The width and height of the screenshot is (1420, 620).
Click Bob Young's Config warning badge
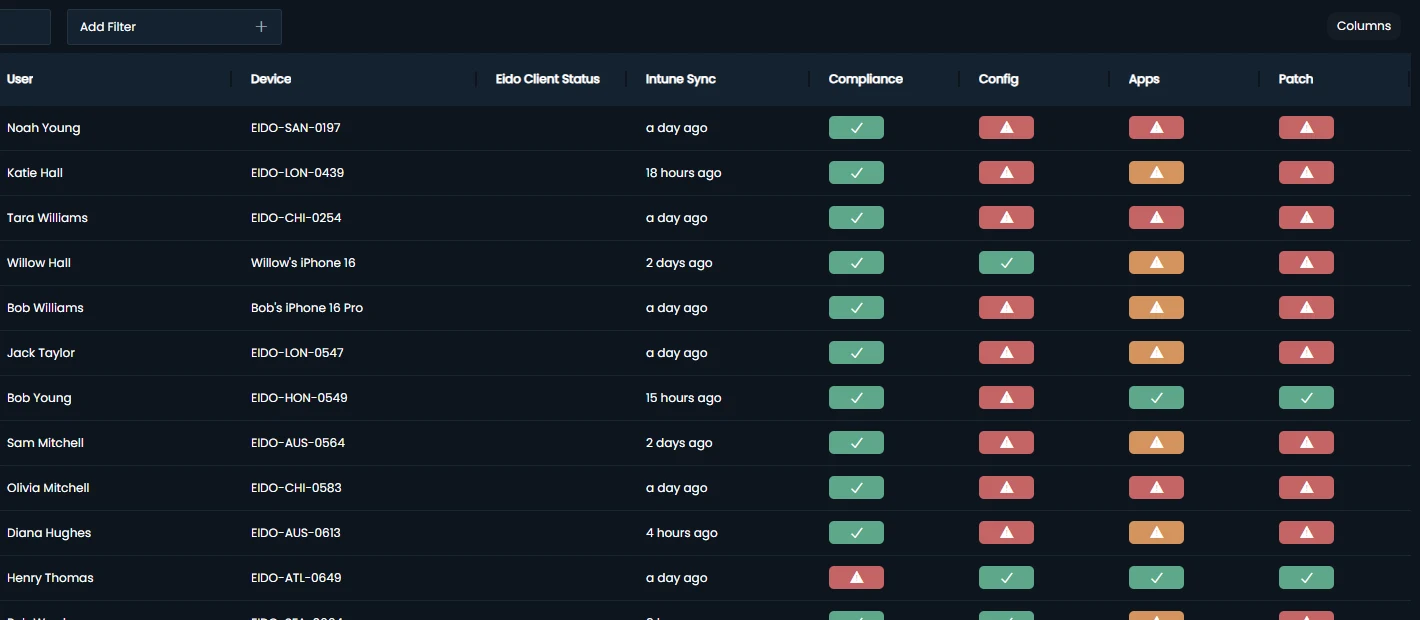point(1006,398)
